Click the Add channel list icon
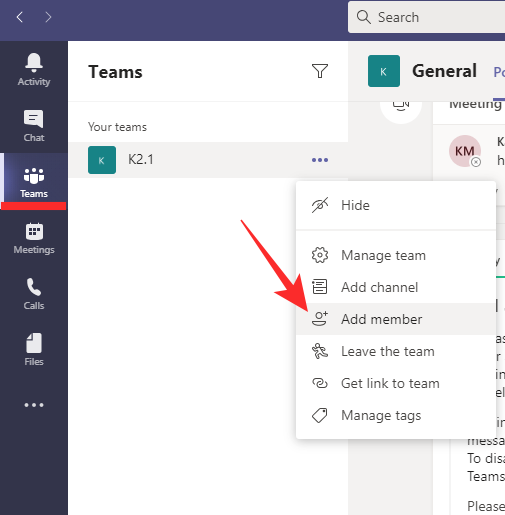 (320, 287)
